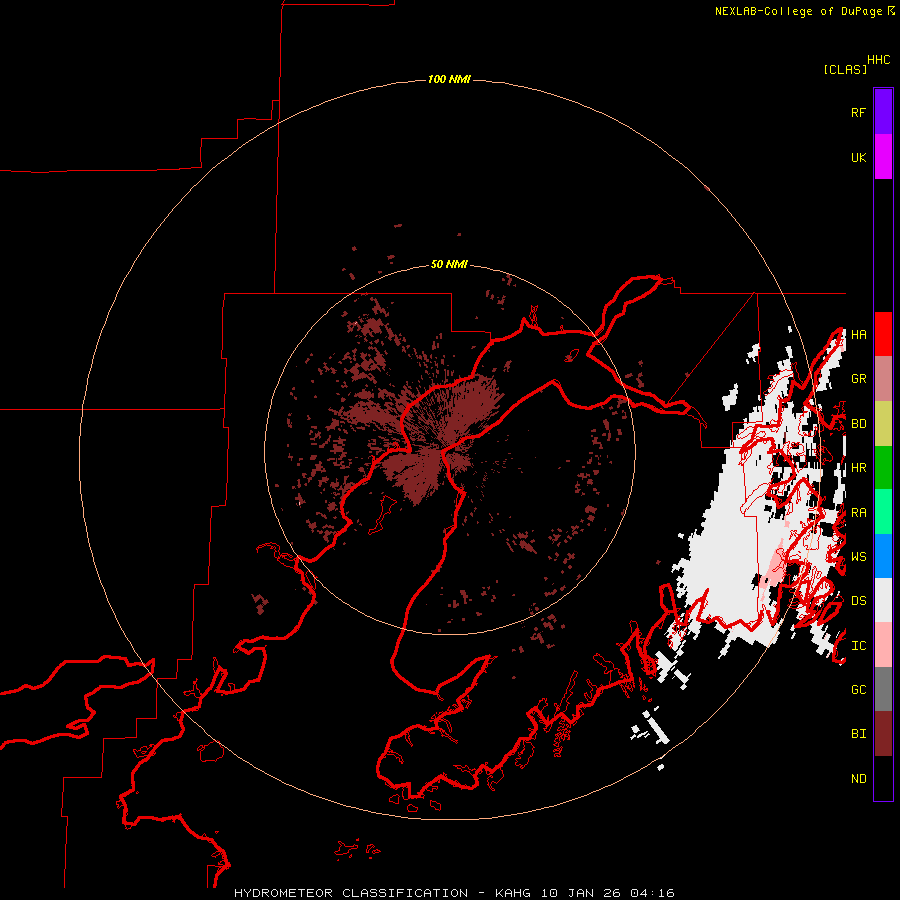Click the GR legend label
Screen dimensions: 900x900
point(858,379)
